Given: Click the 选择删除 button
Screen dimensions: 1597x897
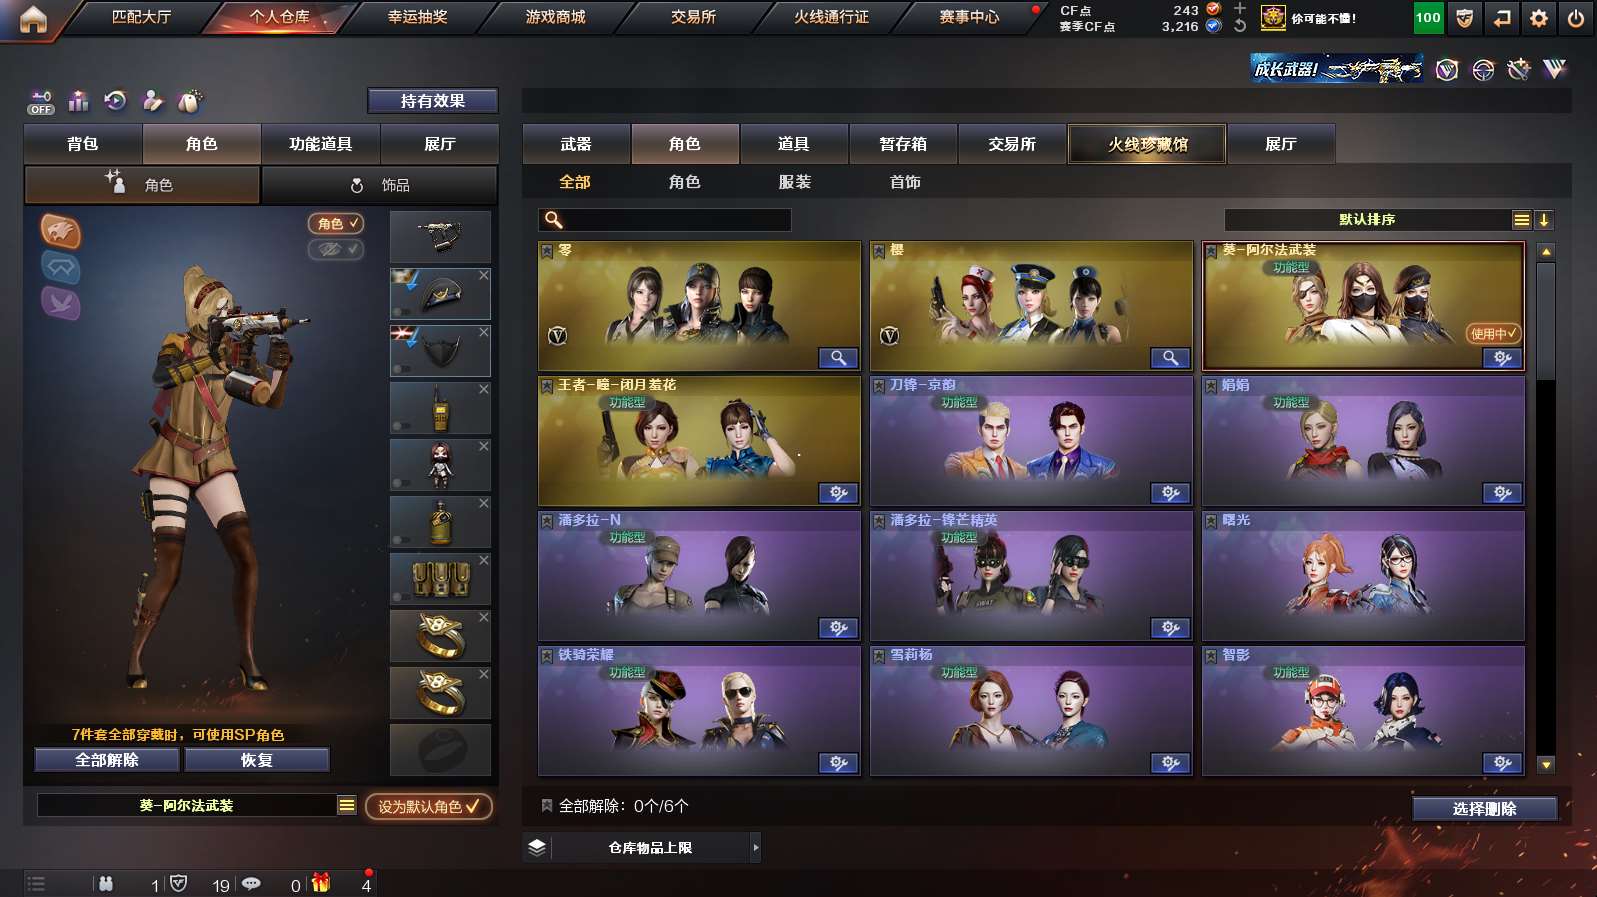Looking at the screenshot, I should tap(1485, 809).
